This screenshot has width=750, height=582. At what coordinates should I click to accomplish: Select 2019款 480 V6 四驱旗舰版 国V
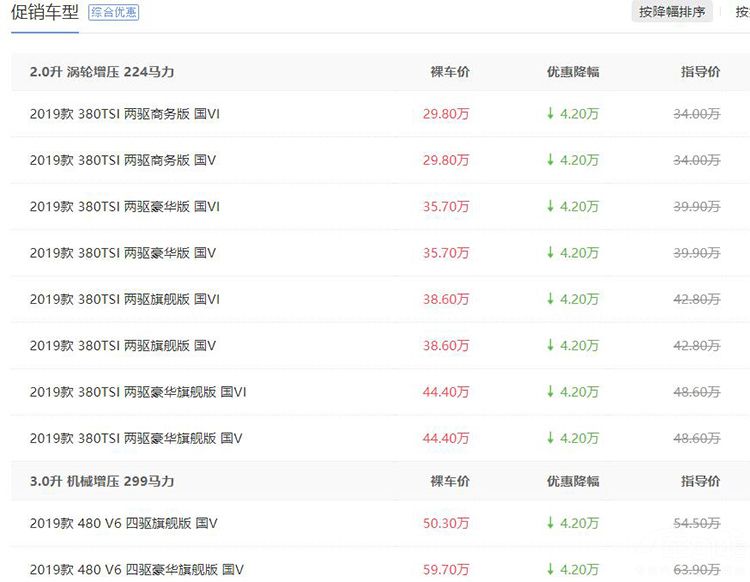[x=123, y=523]
